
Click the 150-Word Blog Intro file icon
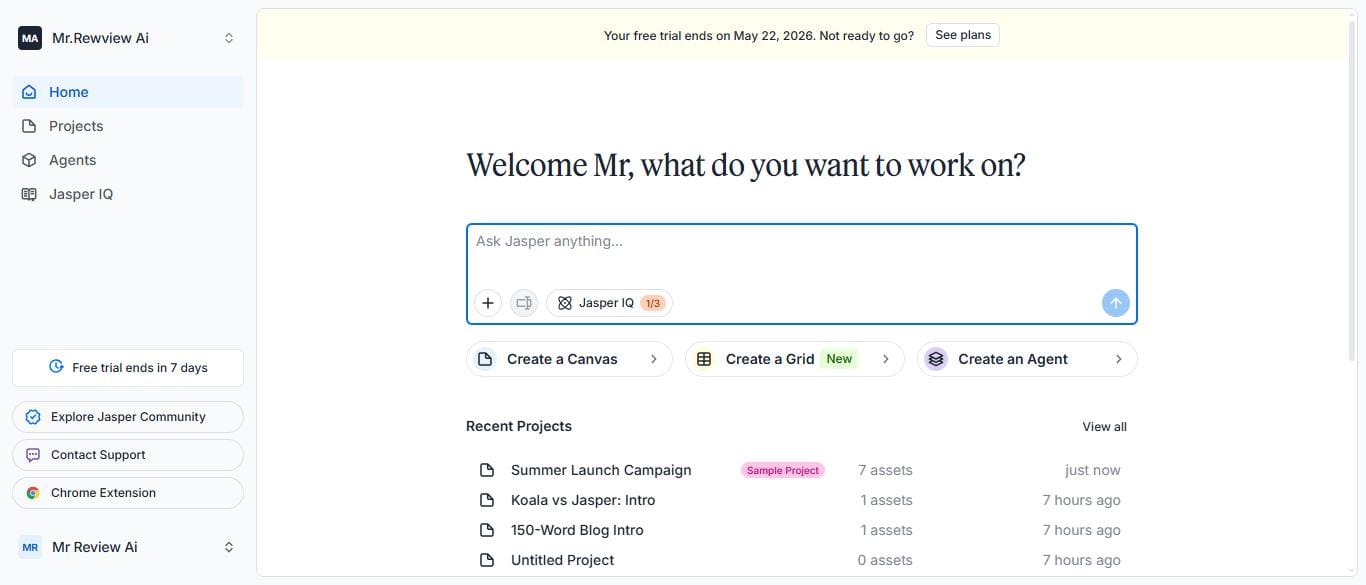point(487,530)
